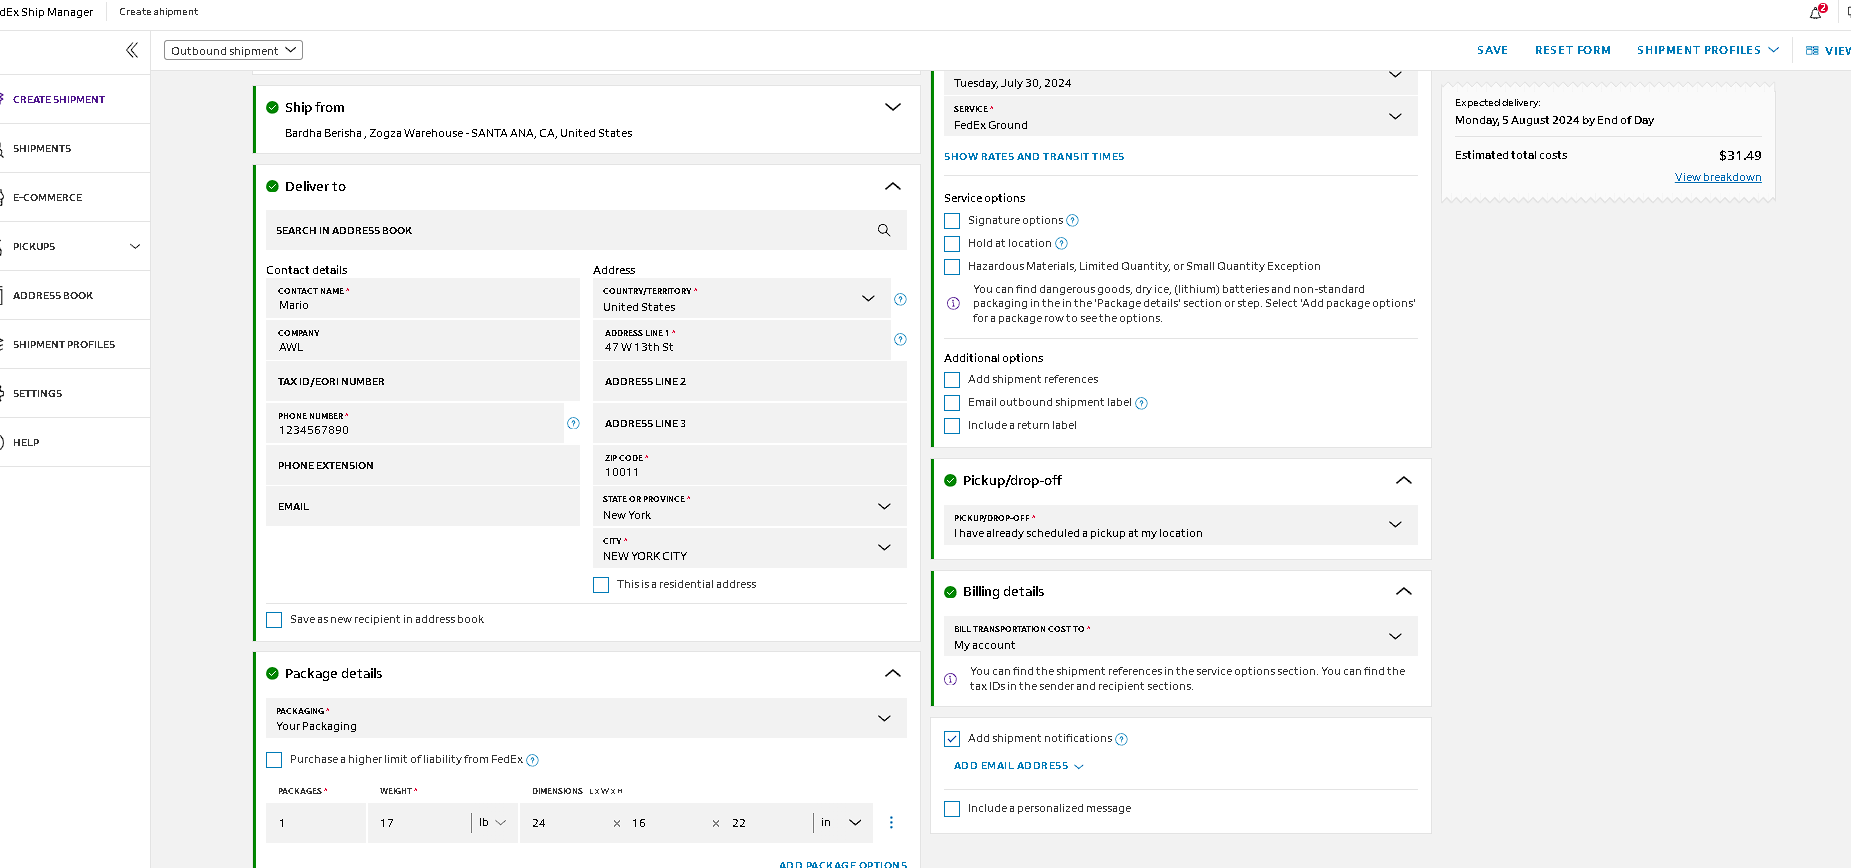
Task: Go to Create Shipment in sidebar
Action: pyautogui.click(x=59, y=99)
